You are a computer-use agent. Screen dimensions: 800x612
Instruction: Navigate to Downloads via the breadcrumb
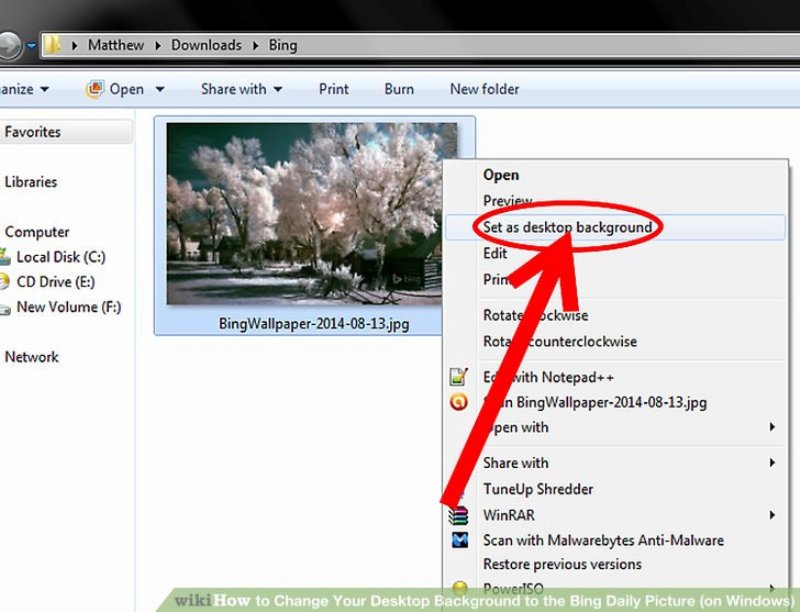pos(207,45)
